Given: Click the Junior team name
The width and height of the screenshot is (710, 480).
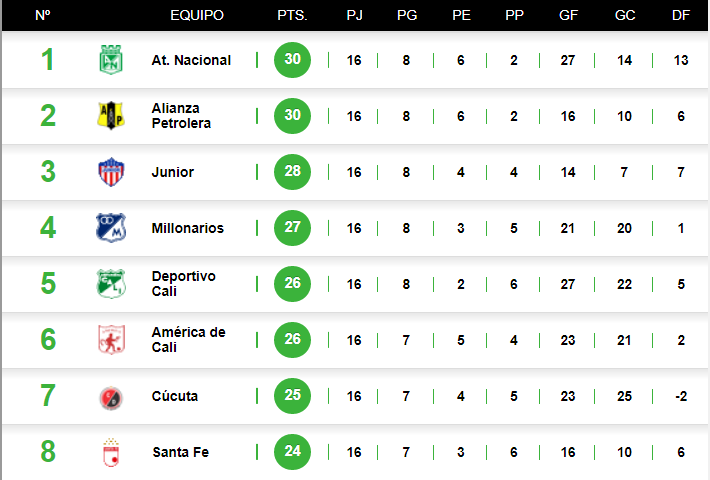Looking at the screenshot, I should 173,172.
